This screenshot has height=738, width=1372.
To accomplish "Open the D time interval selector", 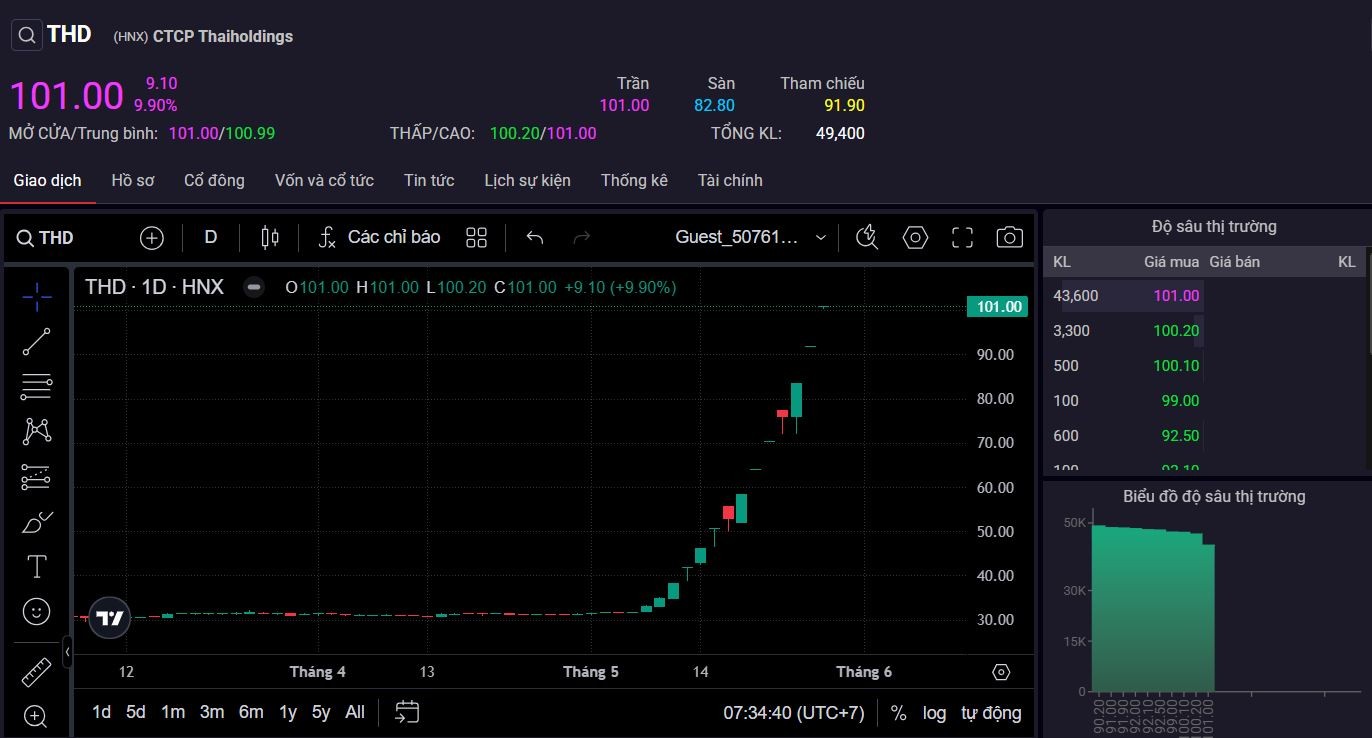I will [x=211, y=238].
